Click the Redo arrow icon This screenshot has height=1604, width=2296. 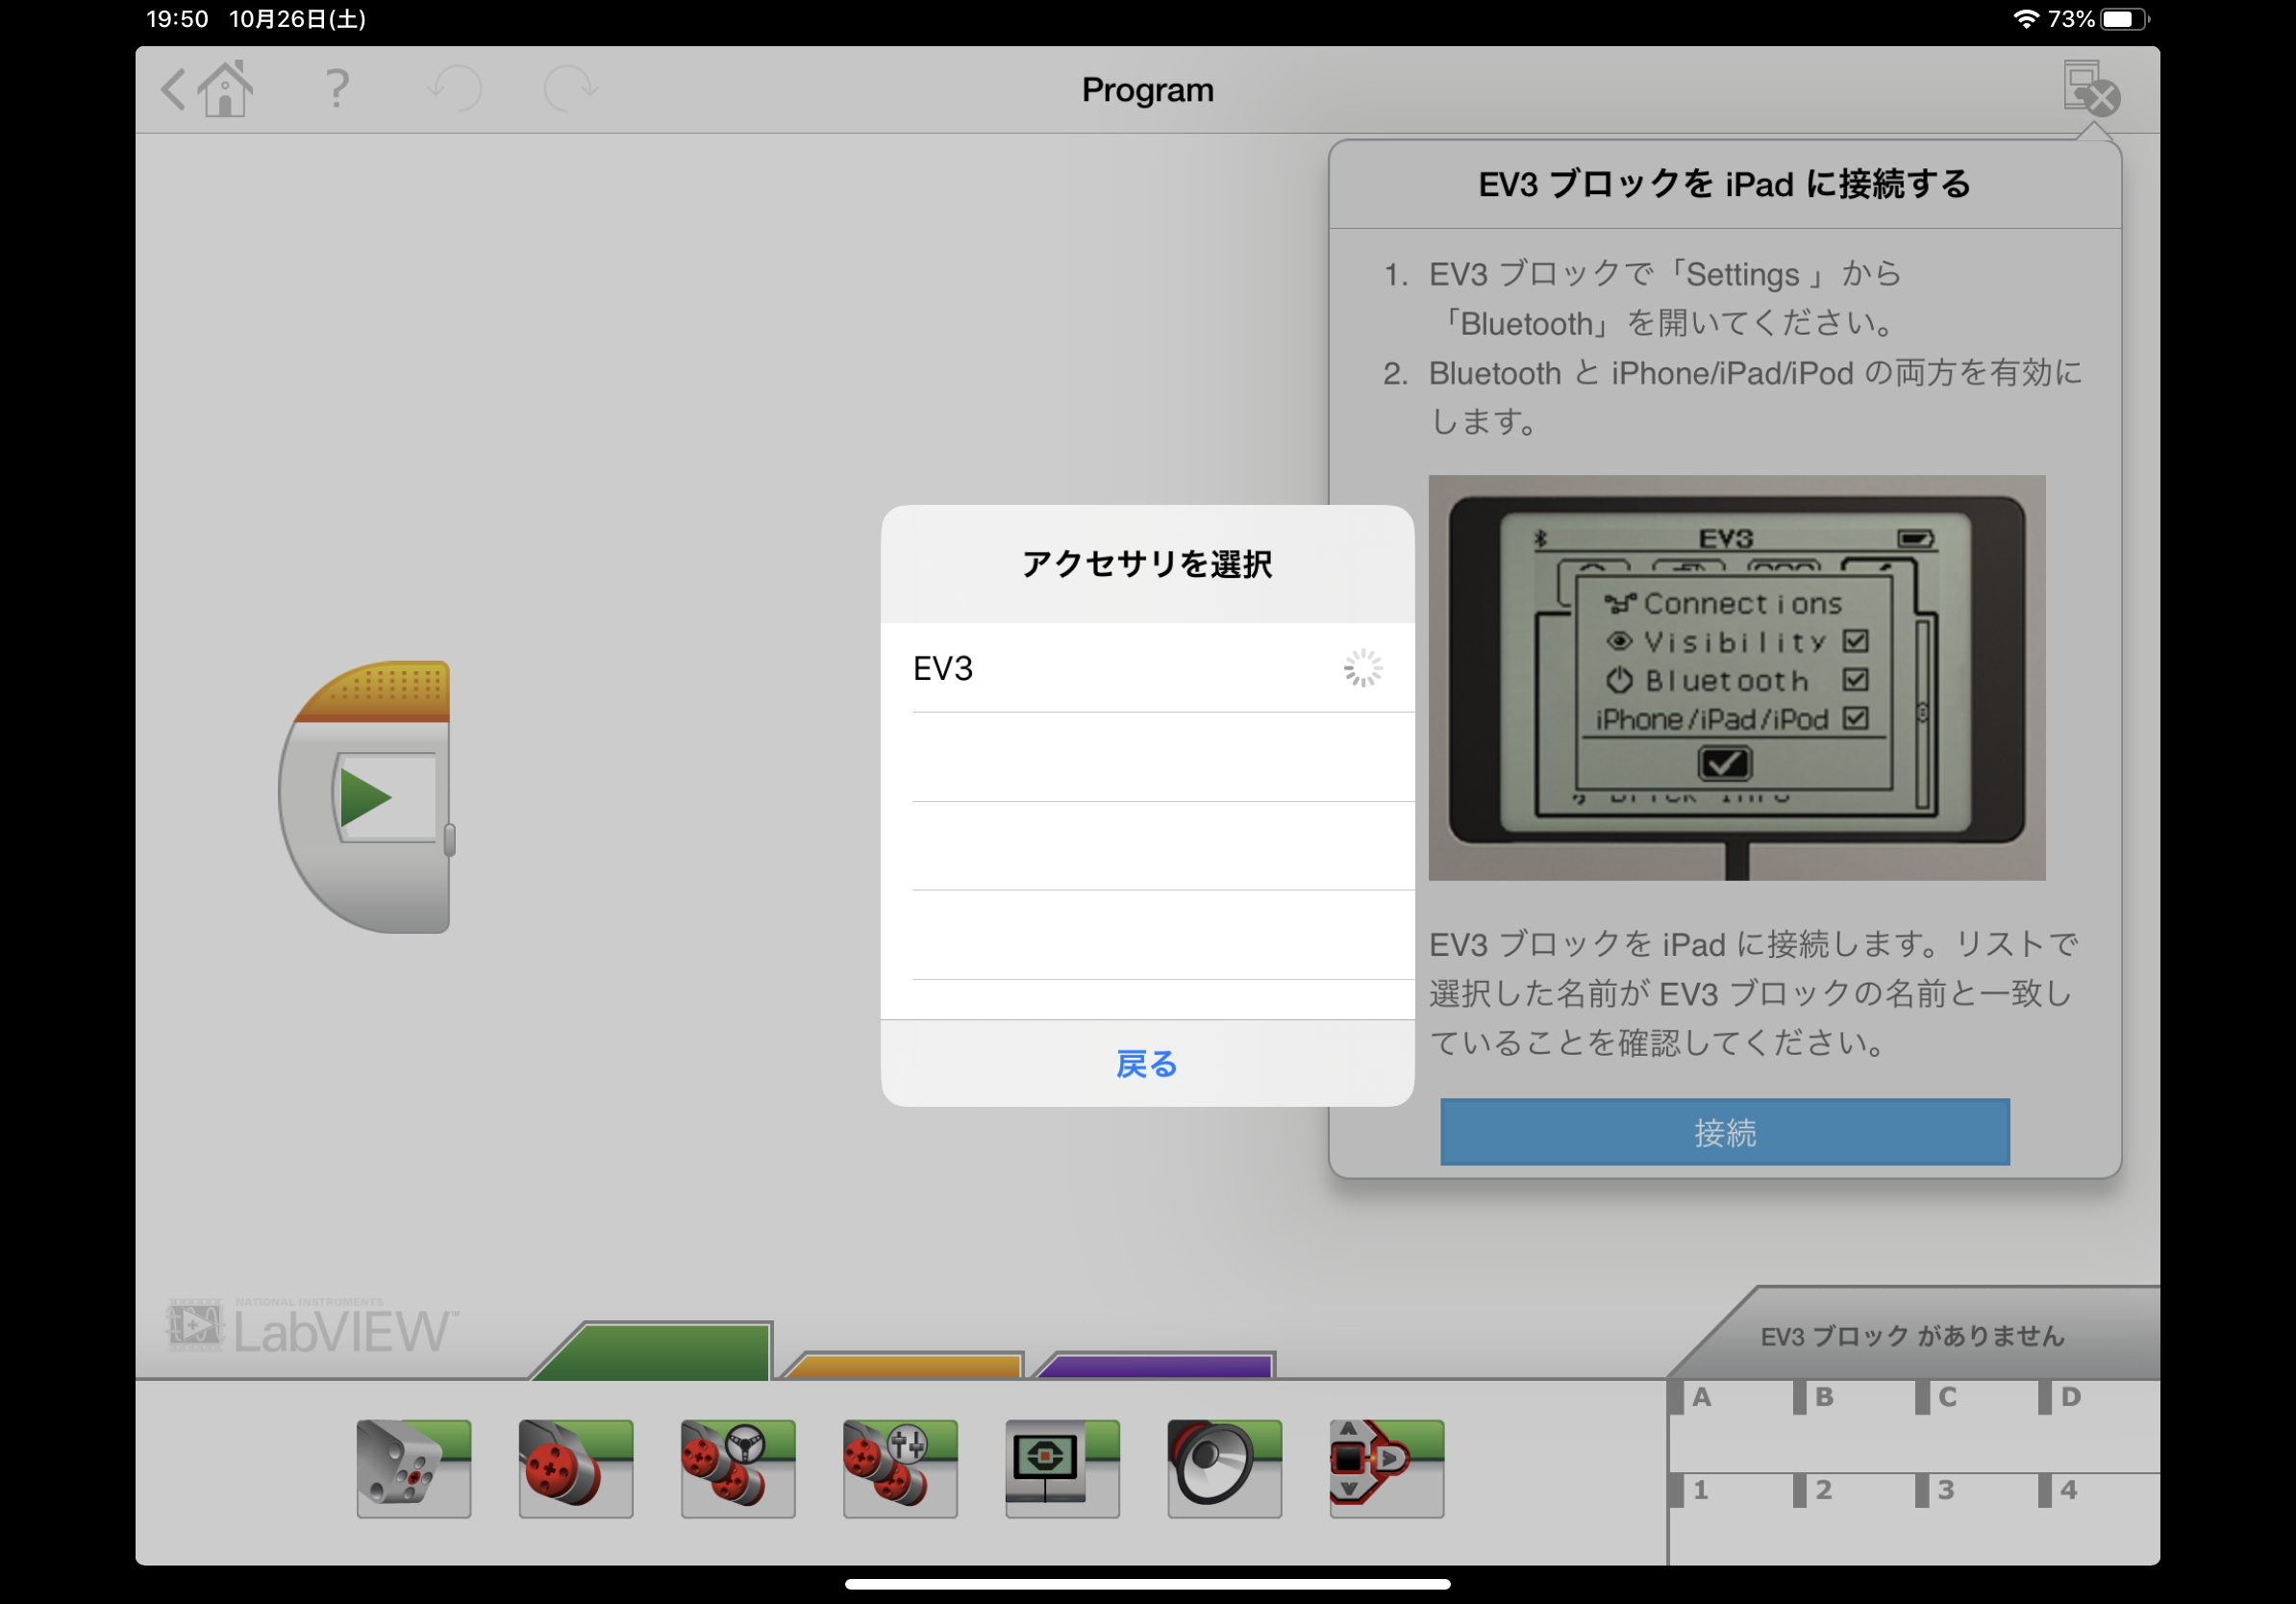tap(572, 90)
